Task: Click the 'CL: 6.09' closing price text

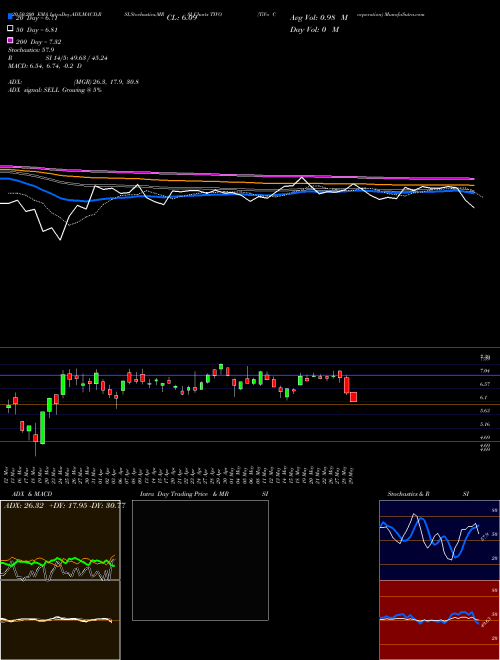Action: pos(182,18)
